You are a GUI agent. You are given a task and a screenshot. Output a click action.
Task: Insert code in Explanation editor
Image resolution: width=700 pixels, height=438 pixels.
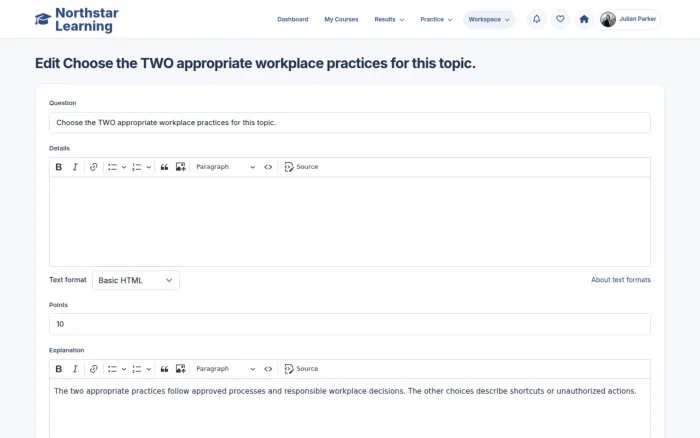[268, 369]
